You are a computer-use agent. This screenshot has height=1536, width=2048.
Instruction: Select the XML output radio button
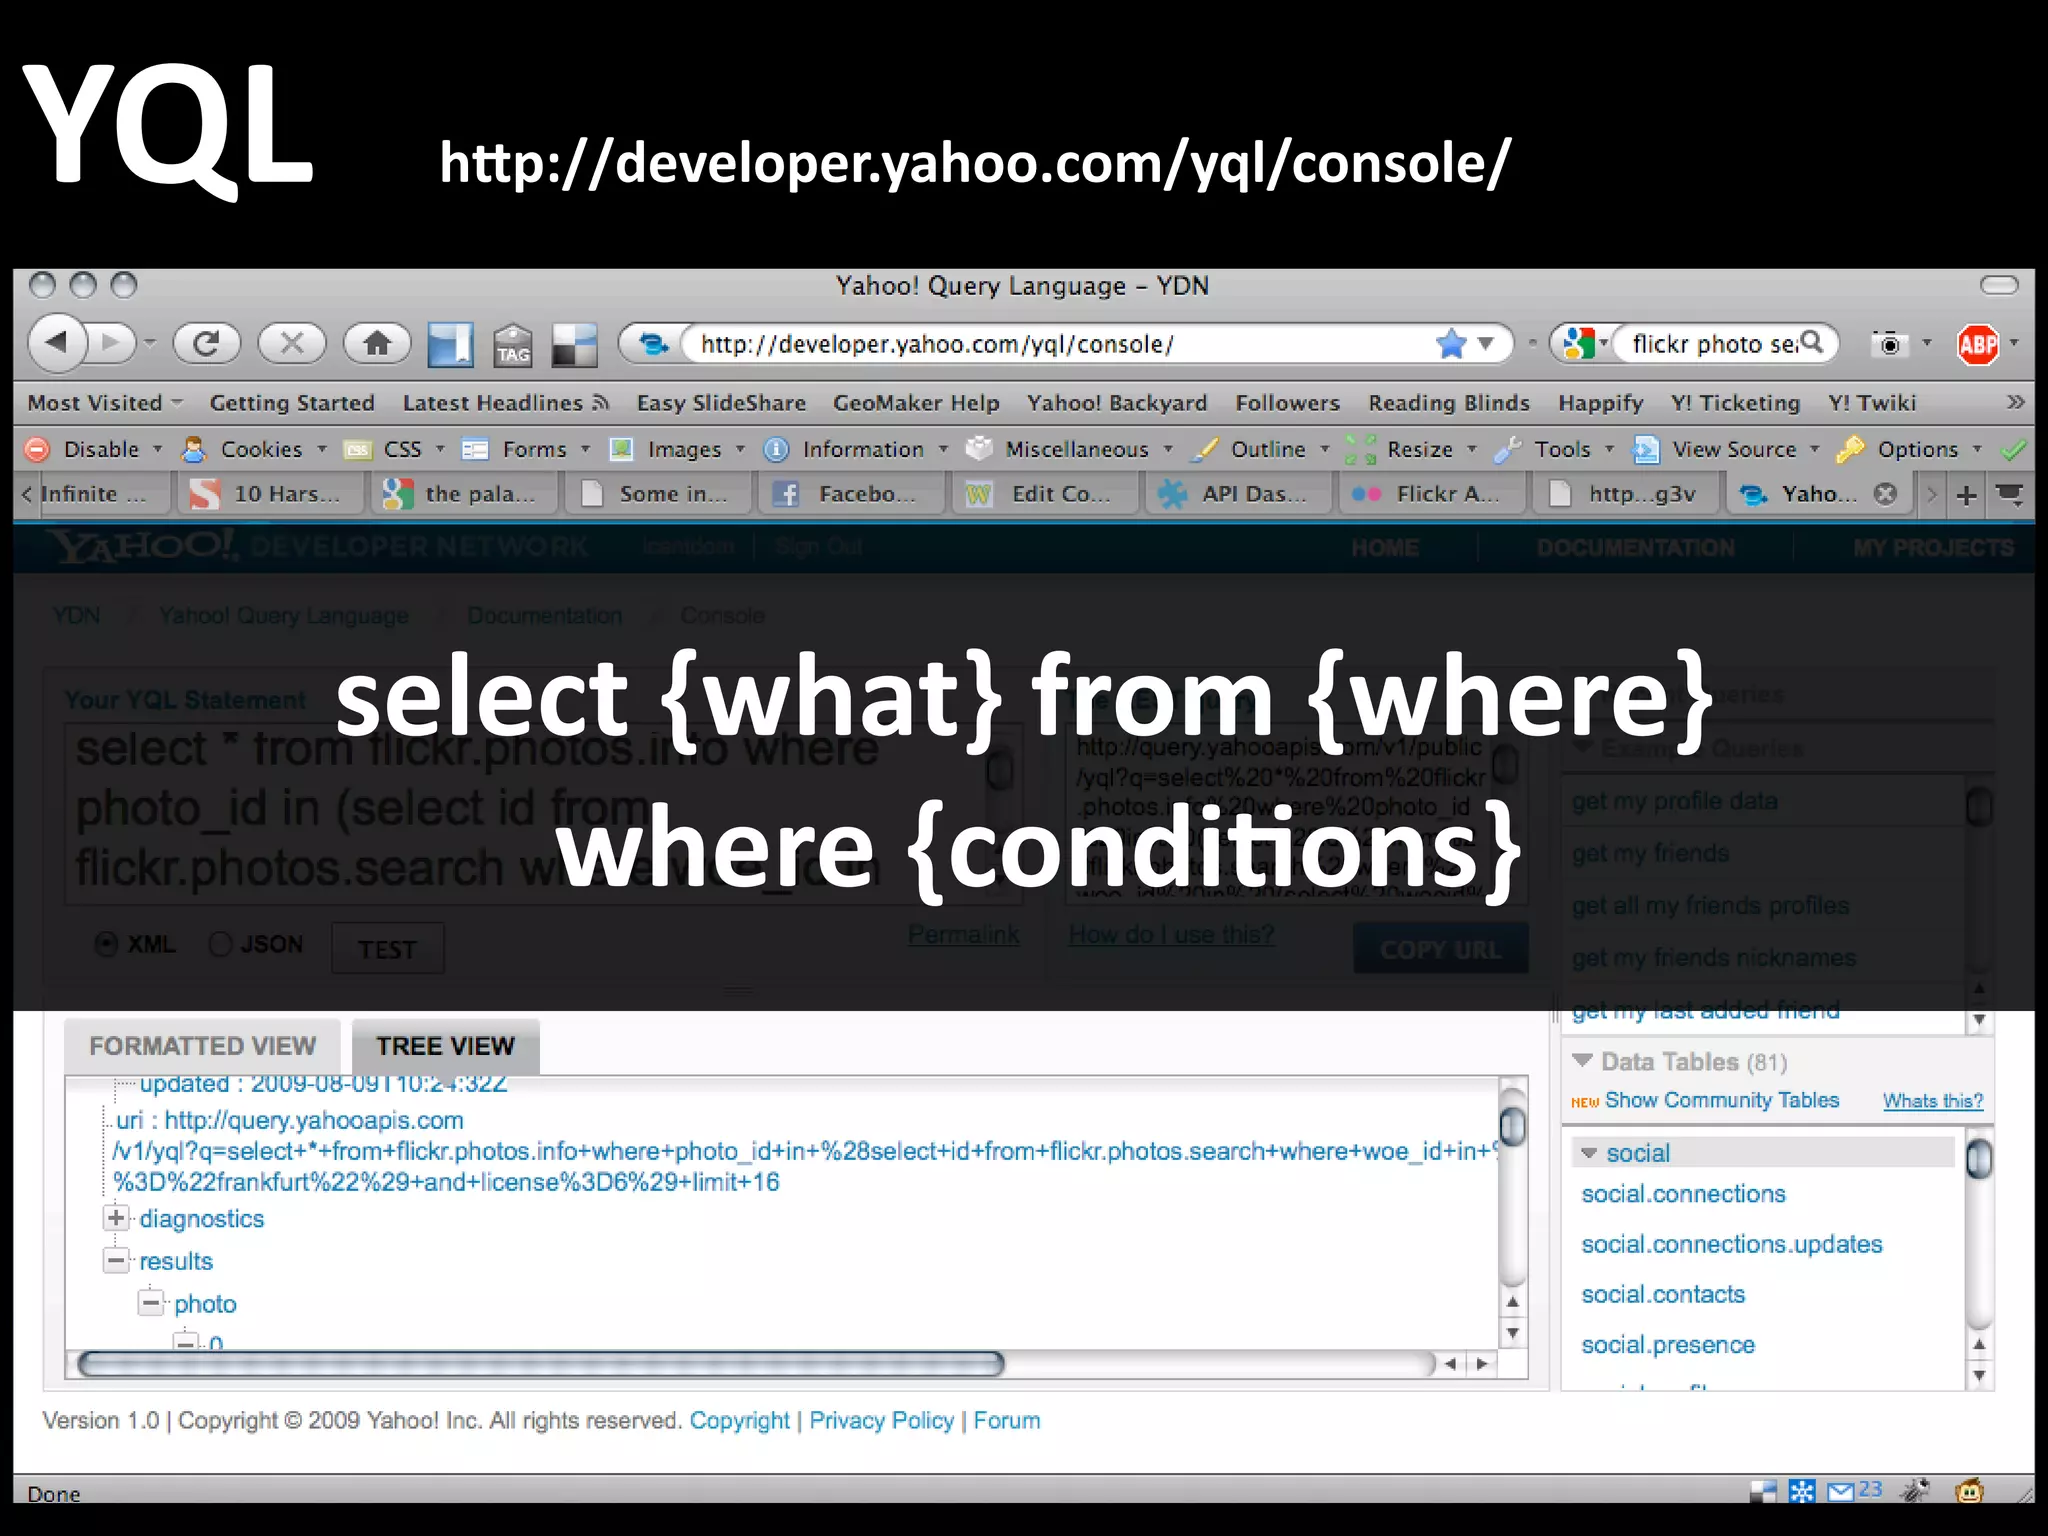106,944
